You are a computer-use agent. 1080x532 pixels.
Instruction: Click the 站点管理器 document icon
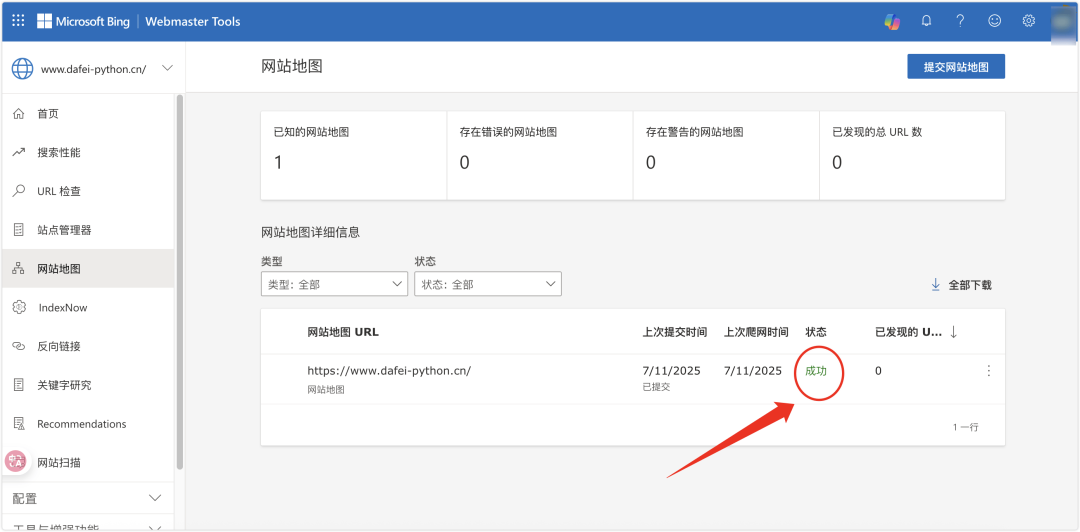click(x=19, y=229)
